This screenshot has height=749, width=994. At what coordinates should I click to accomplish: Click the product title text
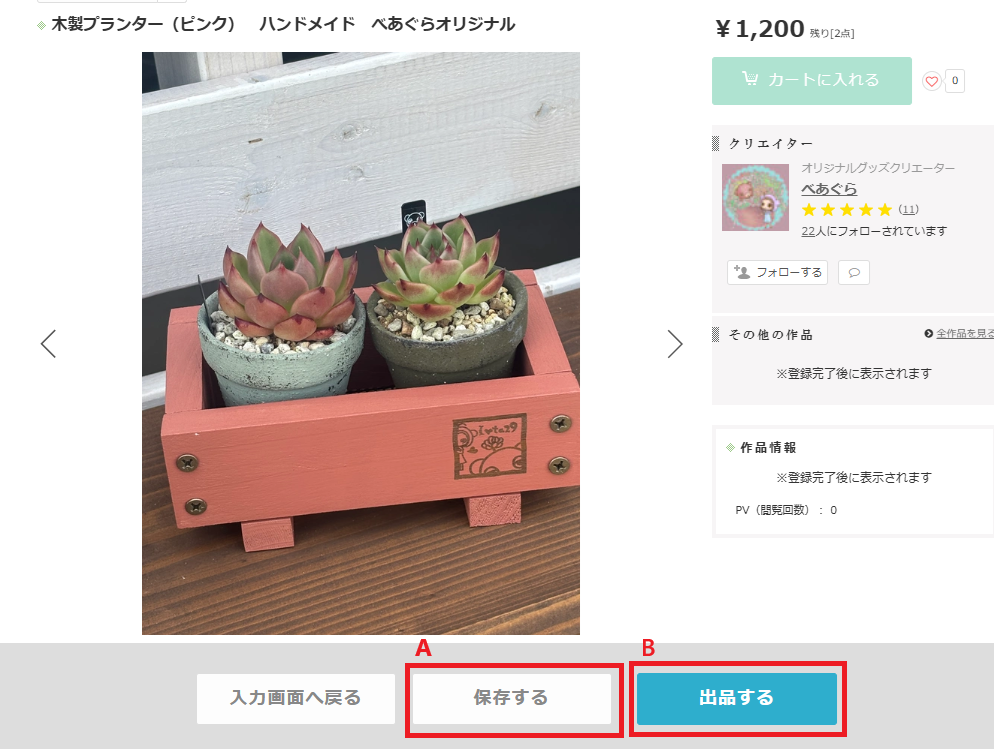[x=283, y=24]
